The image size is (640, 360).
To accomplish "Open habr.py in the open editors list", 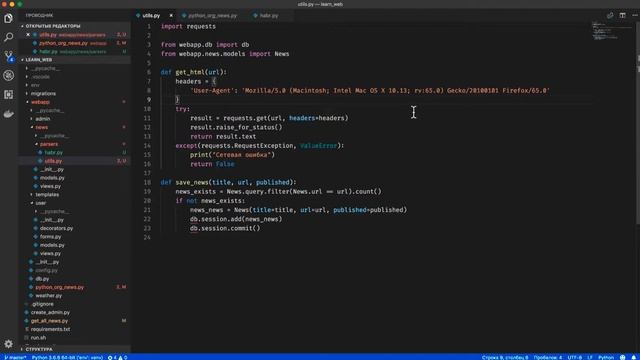I will coord(48,52).
